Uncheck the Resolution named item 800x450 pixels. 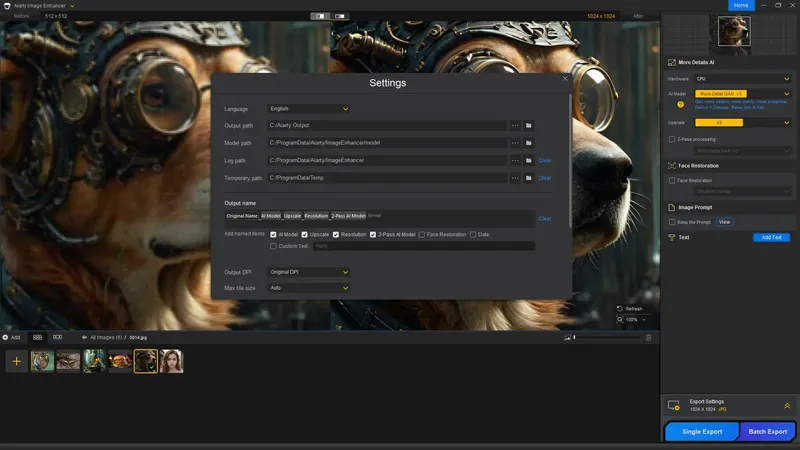(x=336, y=235)
